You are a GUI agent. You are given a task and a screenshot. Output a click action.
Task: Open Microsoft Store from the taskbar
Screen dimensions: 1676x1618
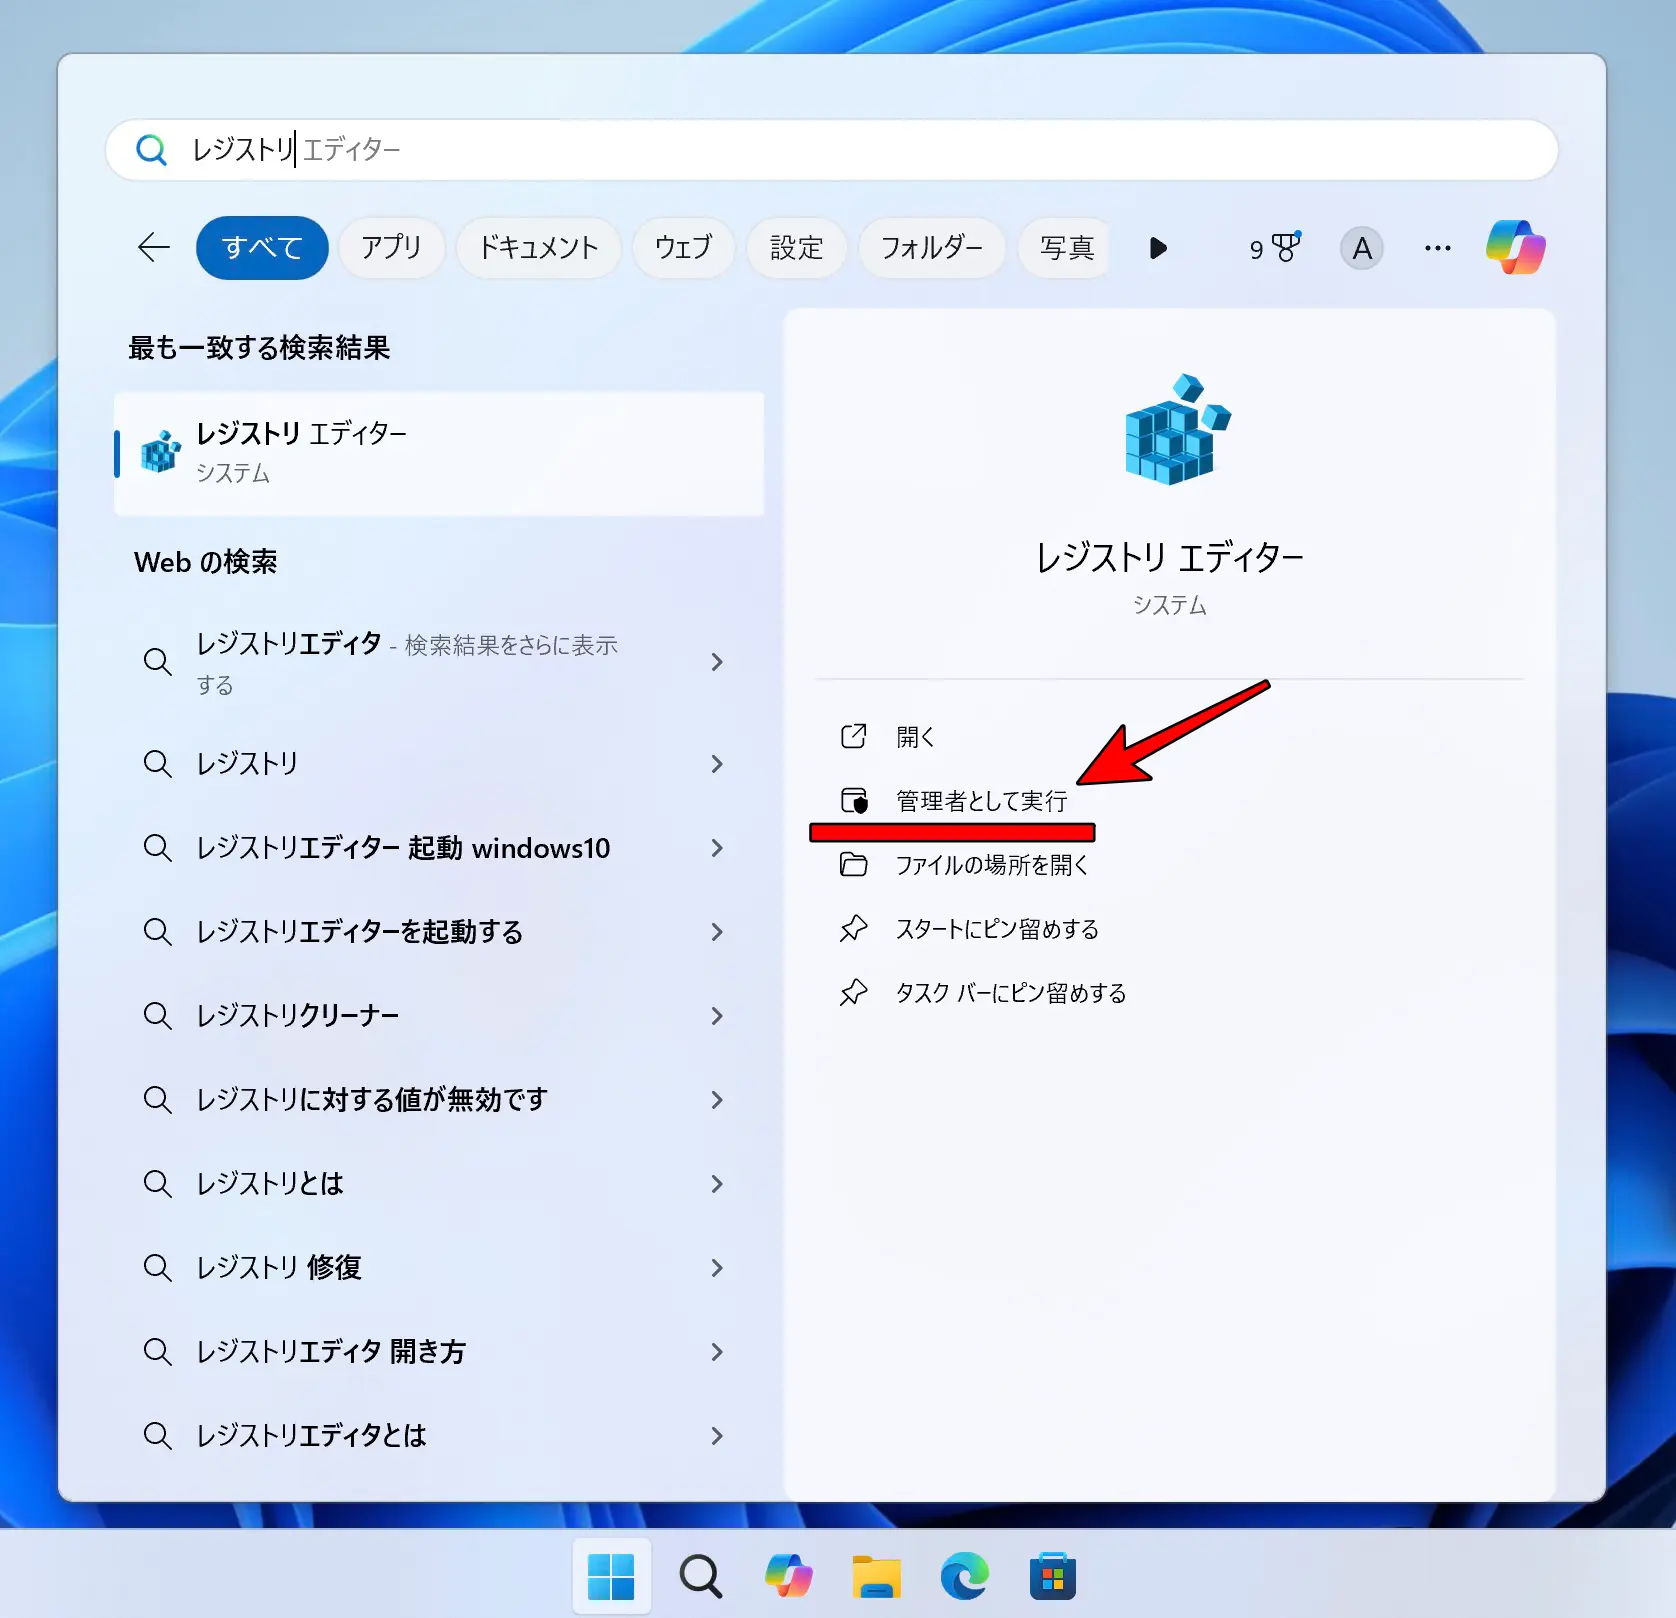(1052, 1575)
